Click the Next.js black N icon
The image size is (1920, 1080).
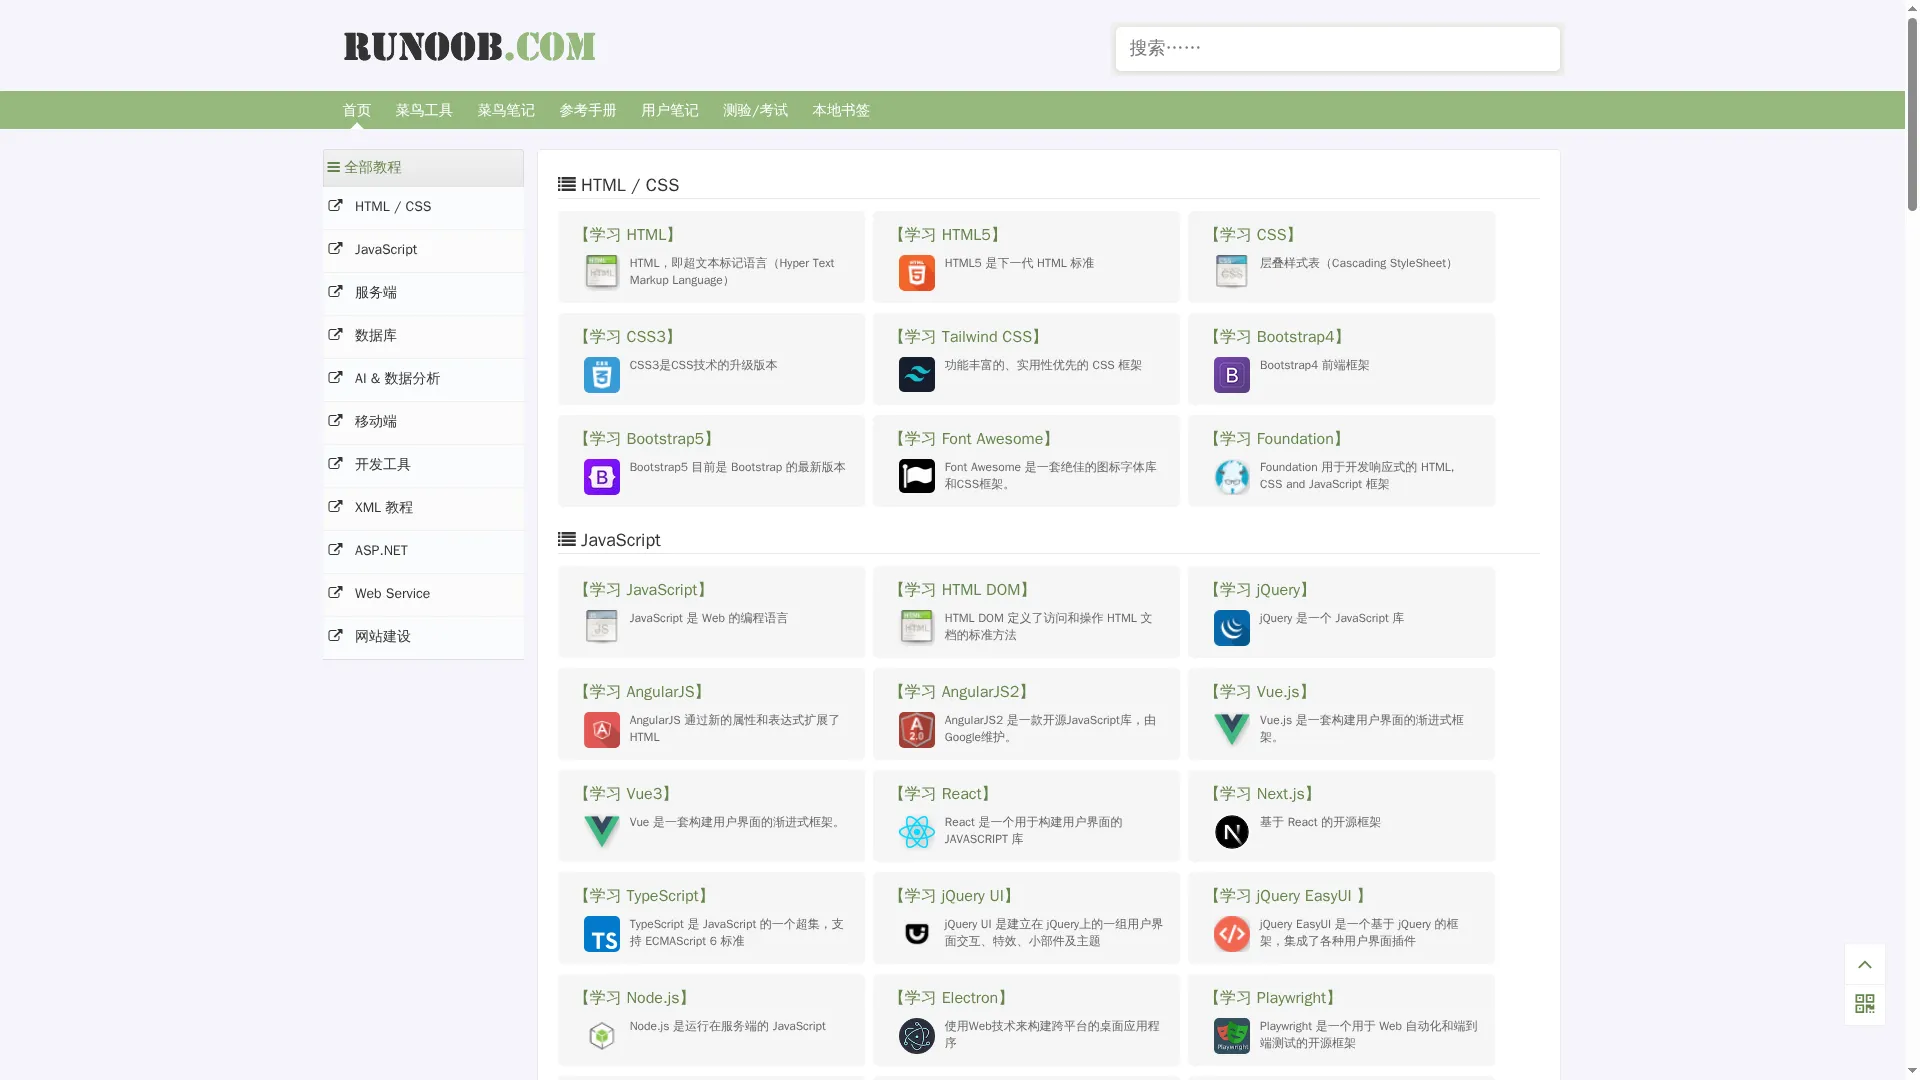[x=1231, y=832]
